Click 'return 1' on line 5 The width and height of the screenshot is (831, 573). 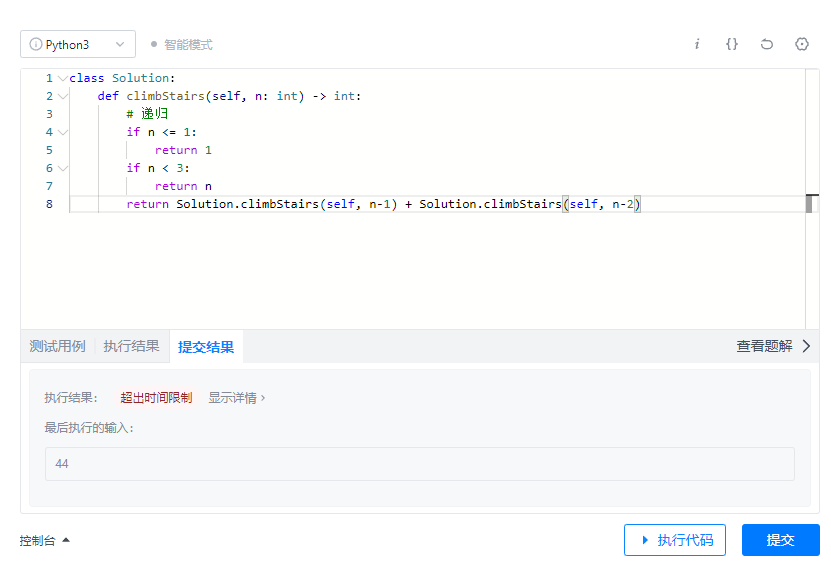pyautogui.click(x=183, y=150)
